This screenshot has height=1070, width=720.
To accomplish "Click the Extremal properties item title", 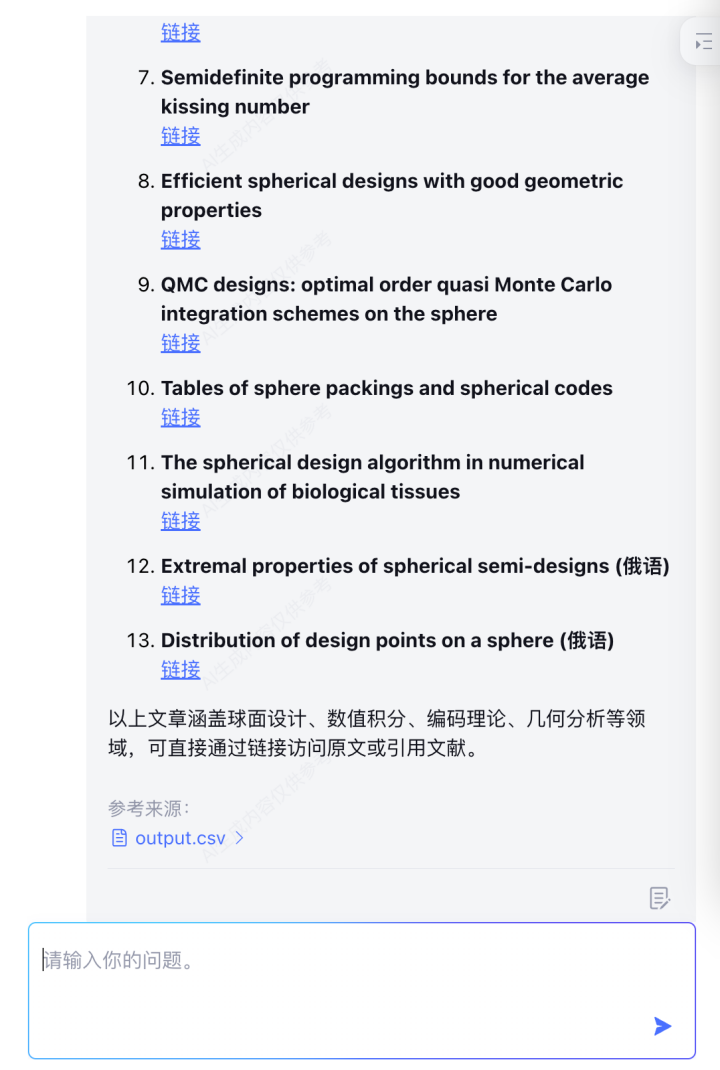I will pyautogui.click(x=415, y=566).
